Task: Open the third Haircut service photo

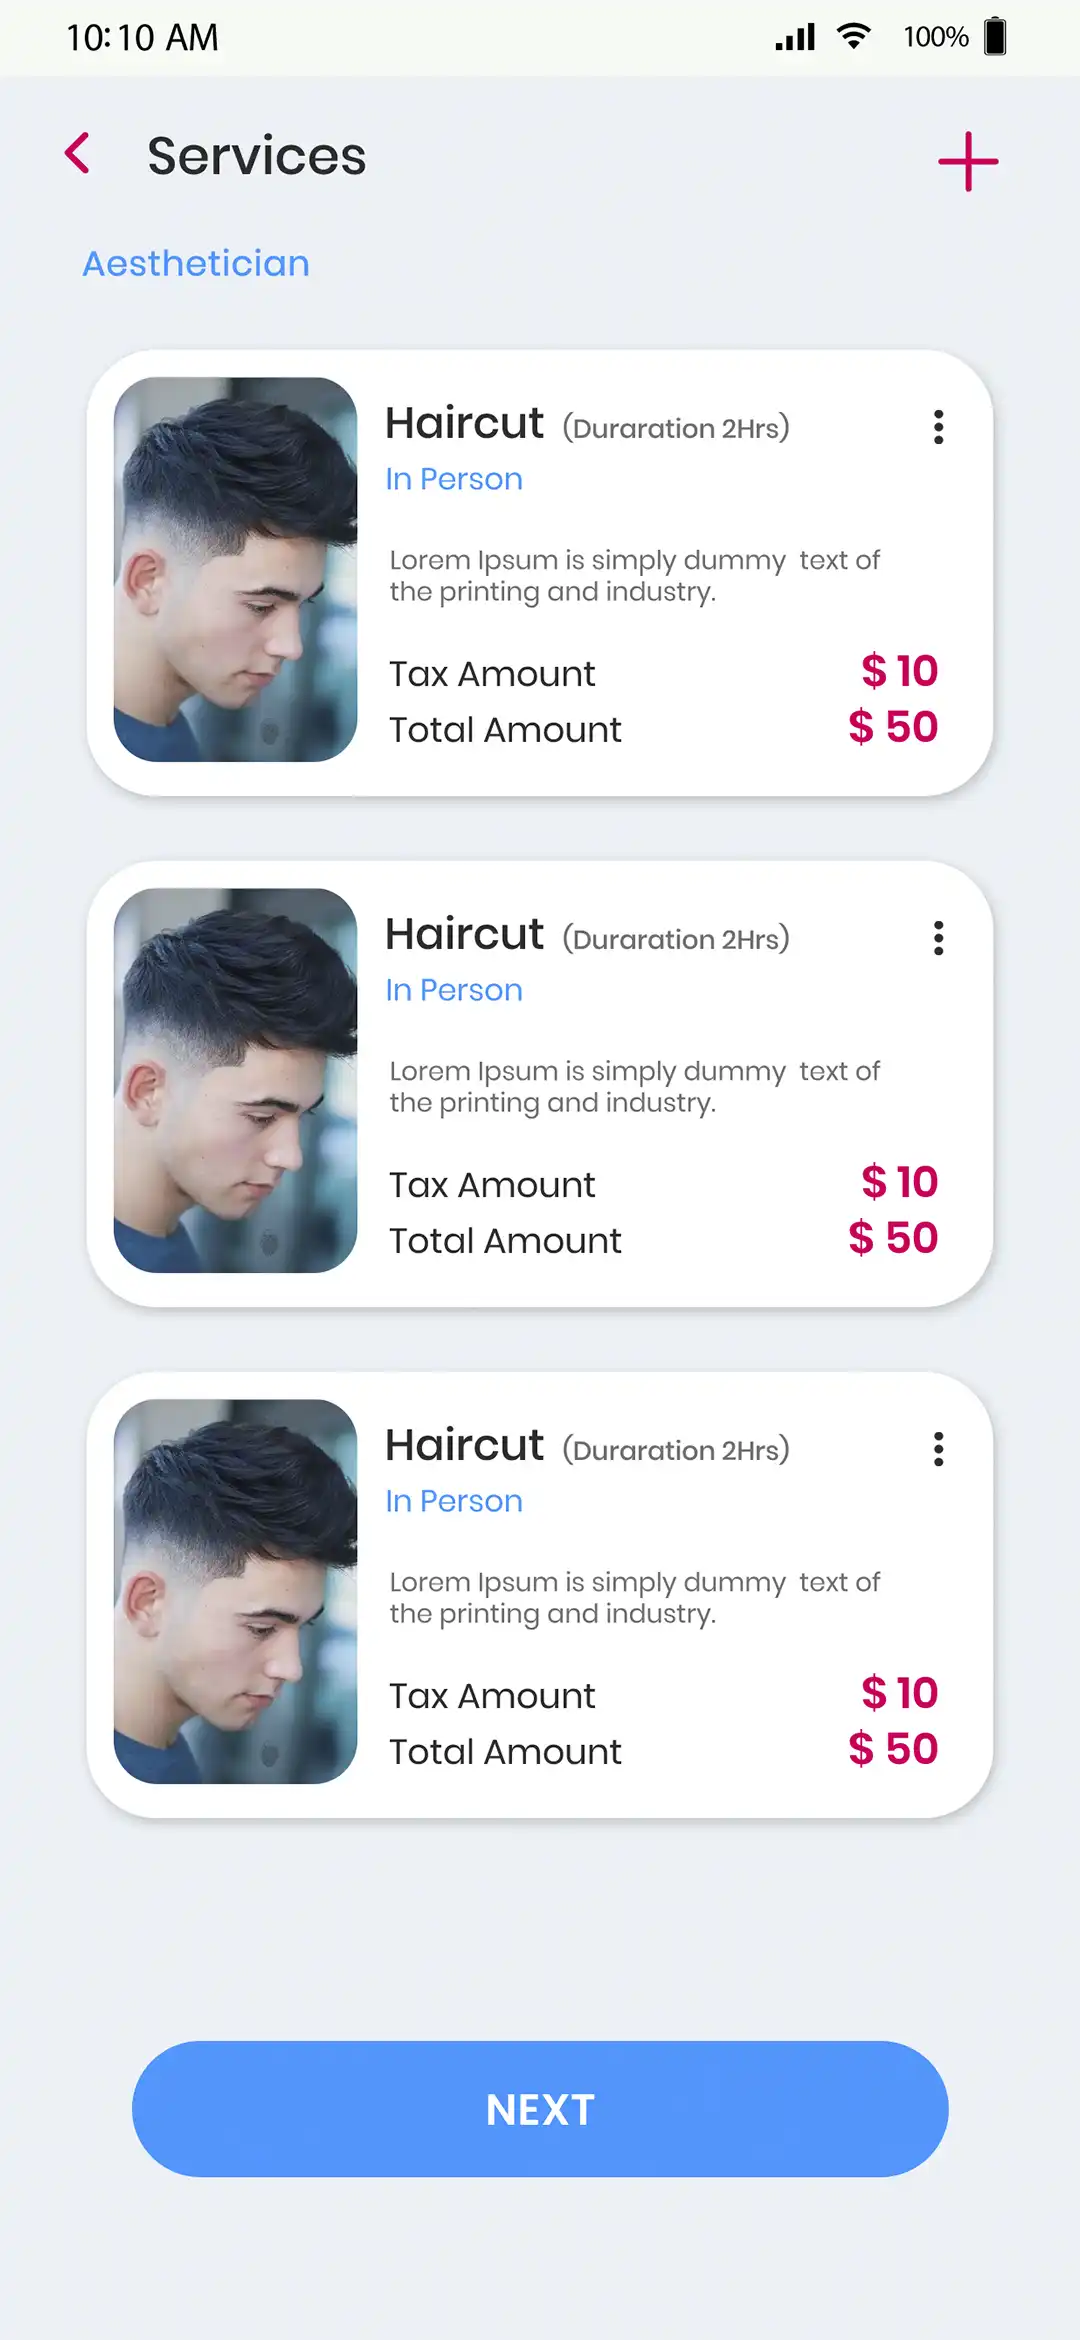Action: (236, 1591)
